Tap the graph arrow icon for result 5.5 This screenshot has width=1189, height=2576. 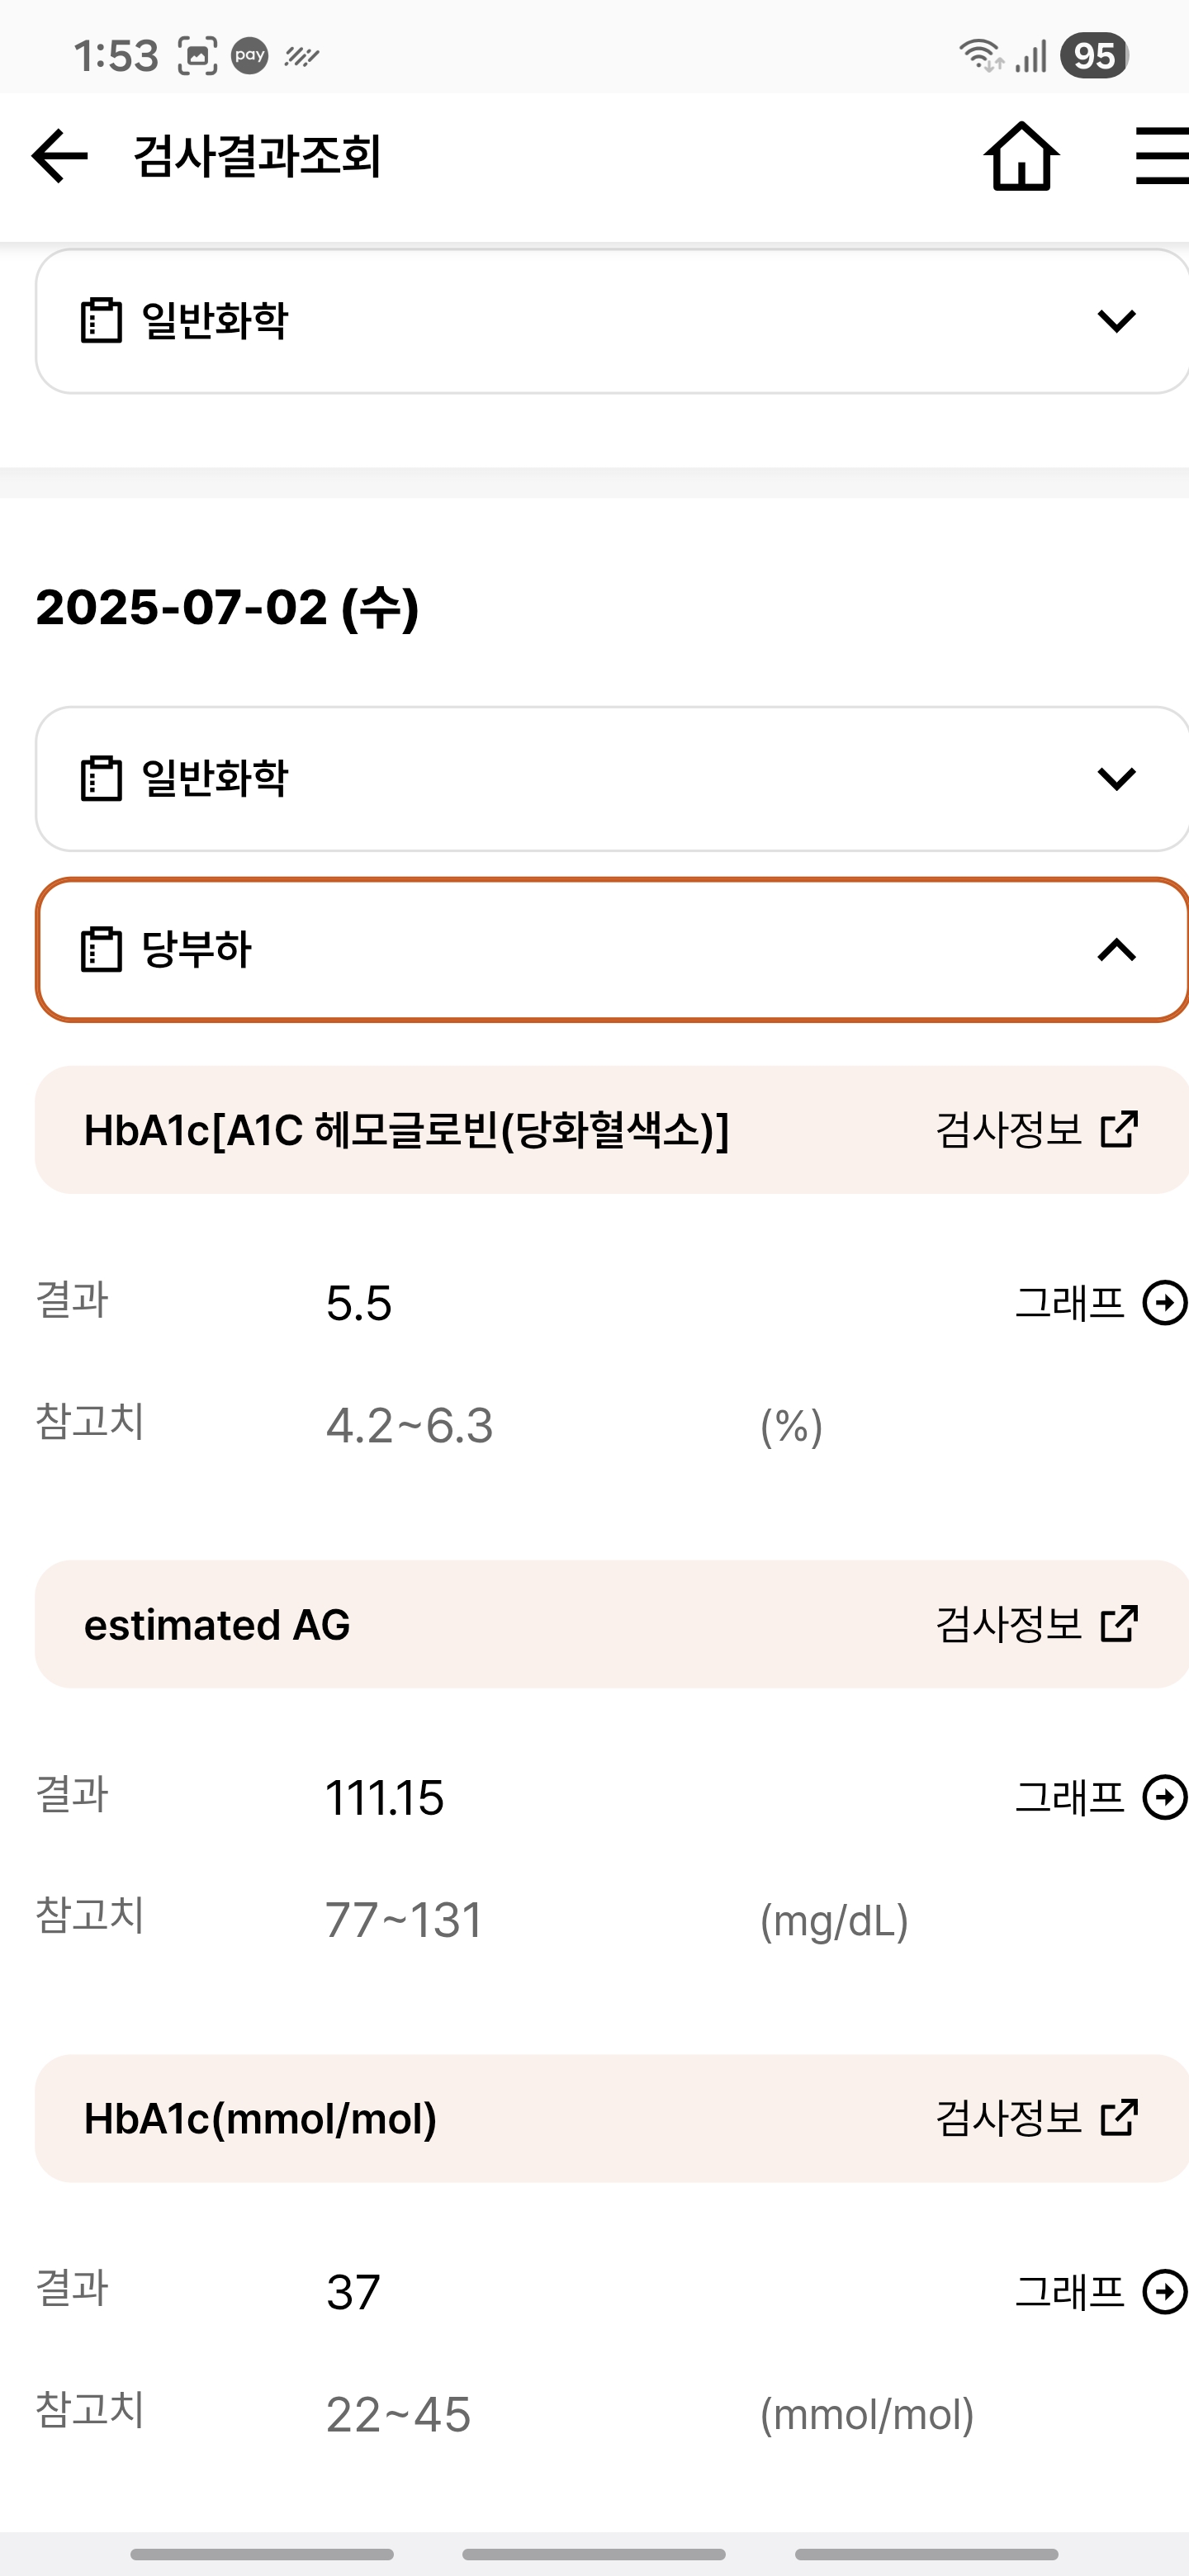point(1165,1303)
